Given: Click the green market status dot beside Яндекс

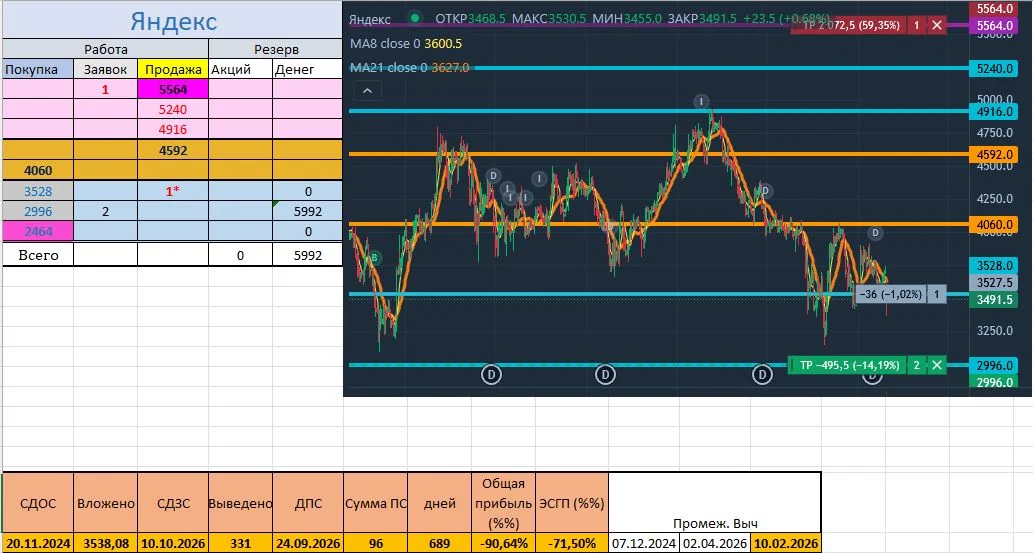Looking at the screenshot, I should click(415, 18).
